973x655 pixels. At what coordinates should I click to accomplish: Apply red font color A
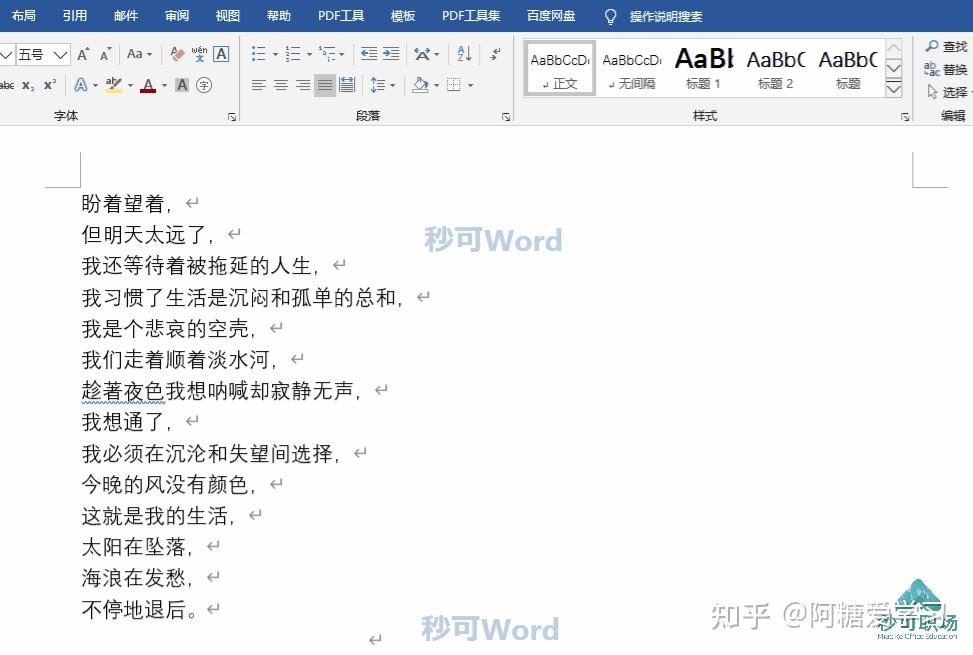pyautogui.click(x=148, y=85)
